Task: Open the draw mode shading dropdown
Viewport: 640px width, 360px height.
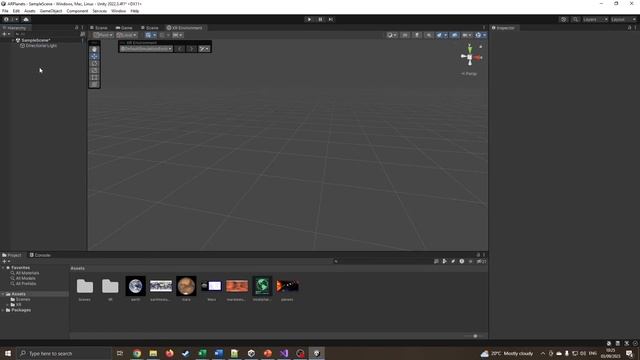Action: (391, 35)
